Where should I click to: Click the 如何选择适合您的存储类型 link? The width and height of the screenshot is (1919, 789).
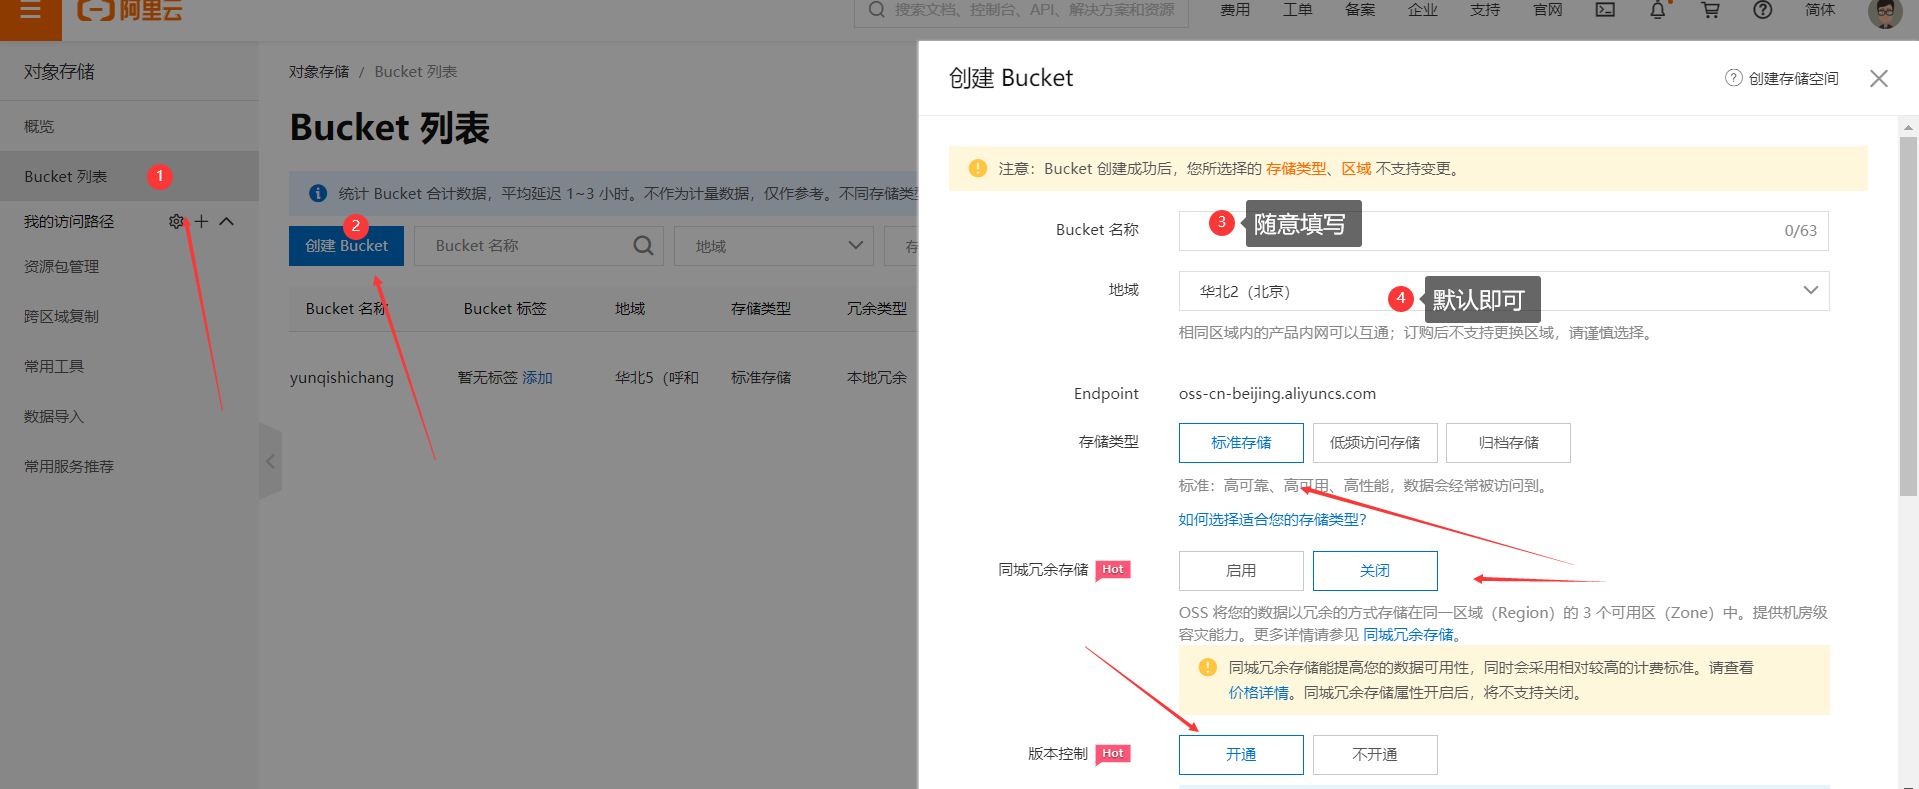coord(1272,520)
